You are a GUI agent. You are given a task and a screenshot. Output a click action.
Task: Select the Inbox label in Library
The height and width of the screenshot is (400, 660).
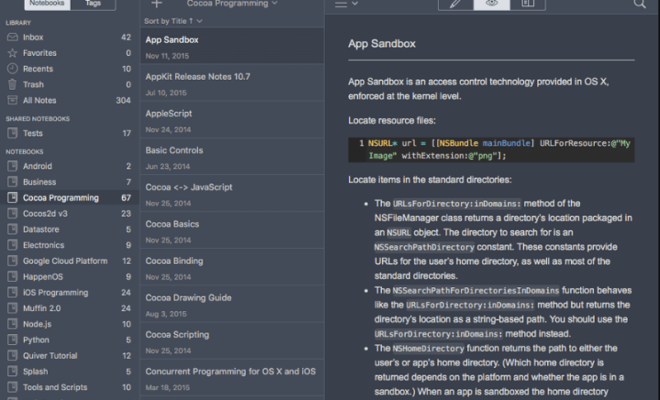[33, 37]
